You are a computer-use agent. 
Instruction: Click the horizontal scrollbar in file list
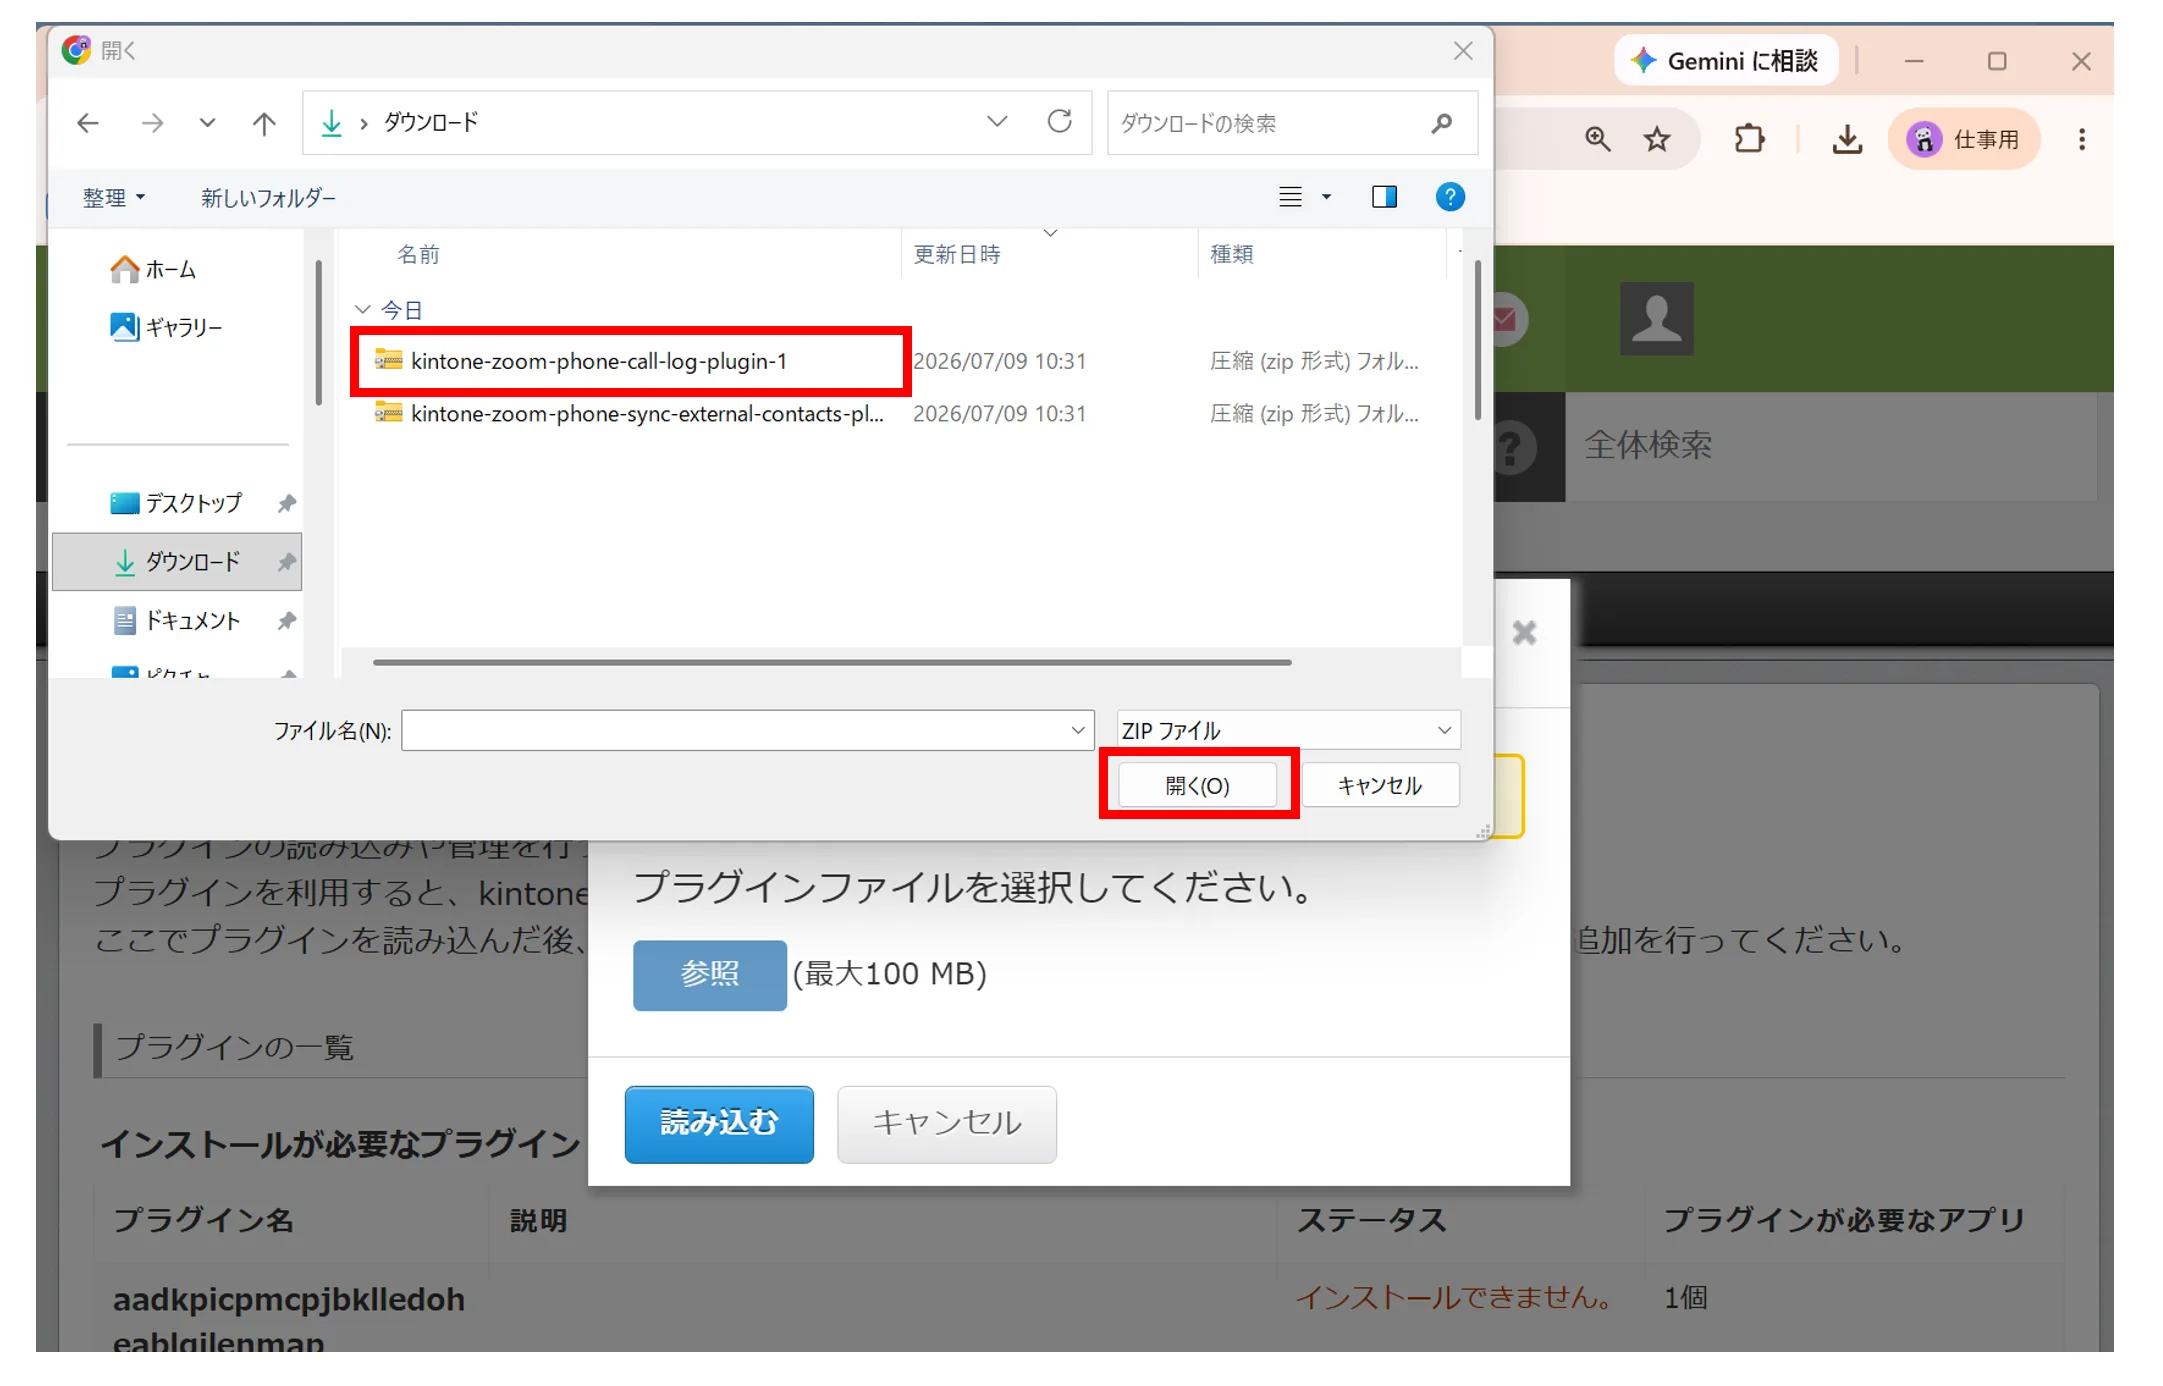832,662
